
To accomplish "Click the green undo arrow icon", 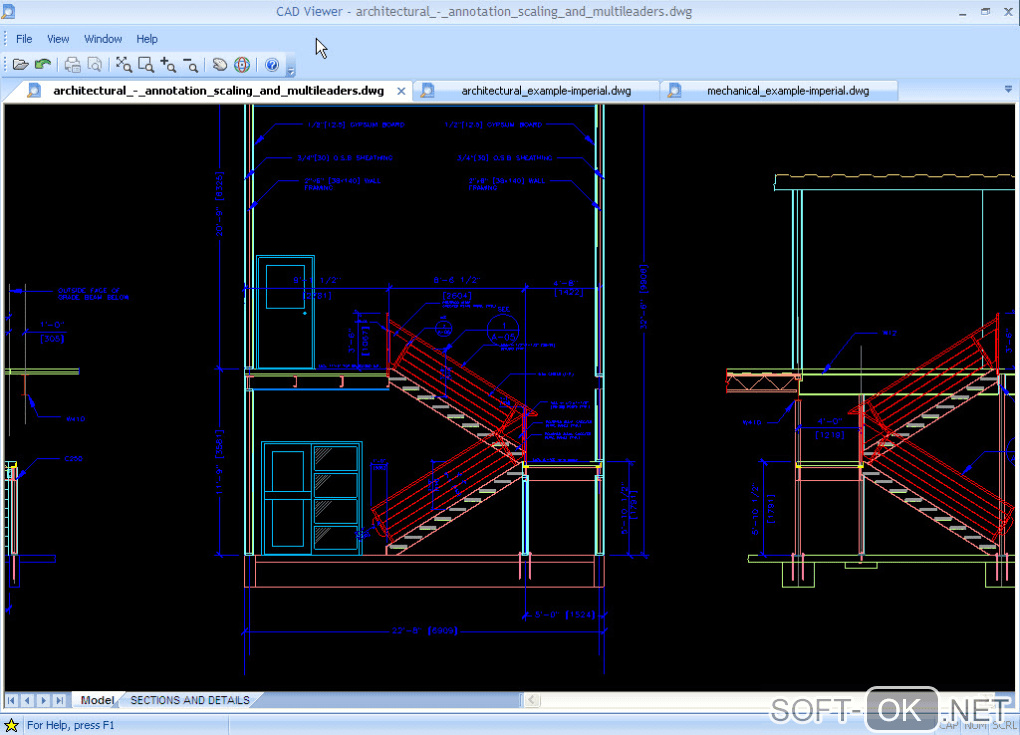I will pyautogui.click(x=43, y=64).
